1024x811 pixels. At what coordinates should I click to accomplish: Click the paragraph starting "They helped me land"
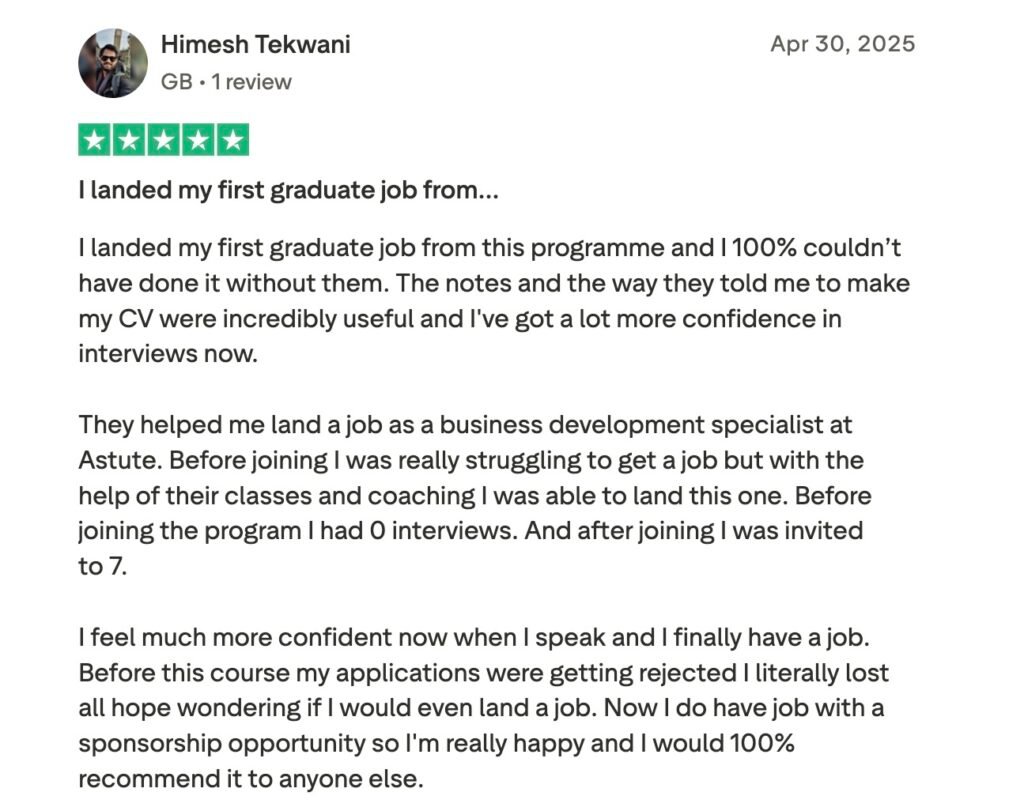coord(475,495)
